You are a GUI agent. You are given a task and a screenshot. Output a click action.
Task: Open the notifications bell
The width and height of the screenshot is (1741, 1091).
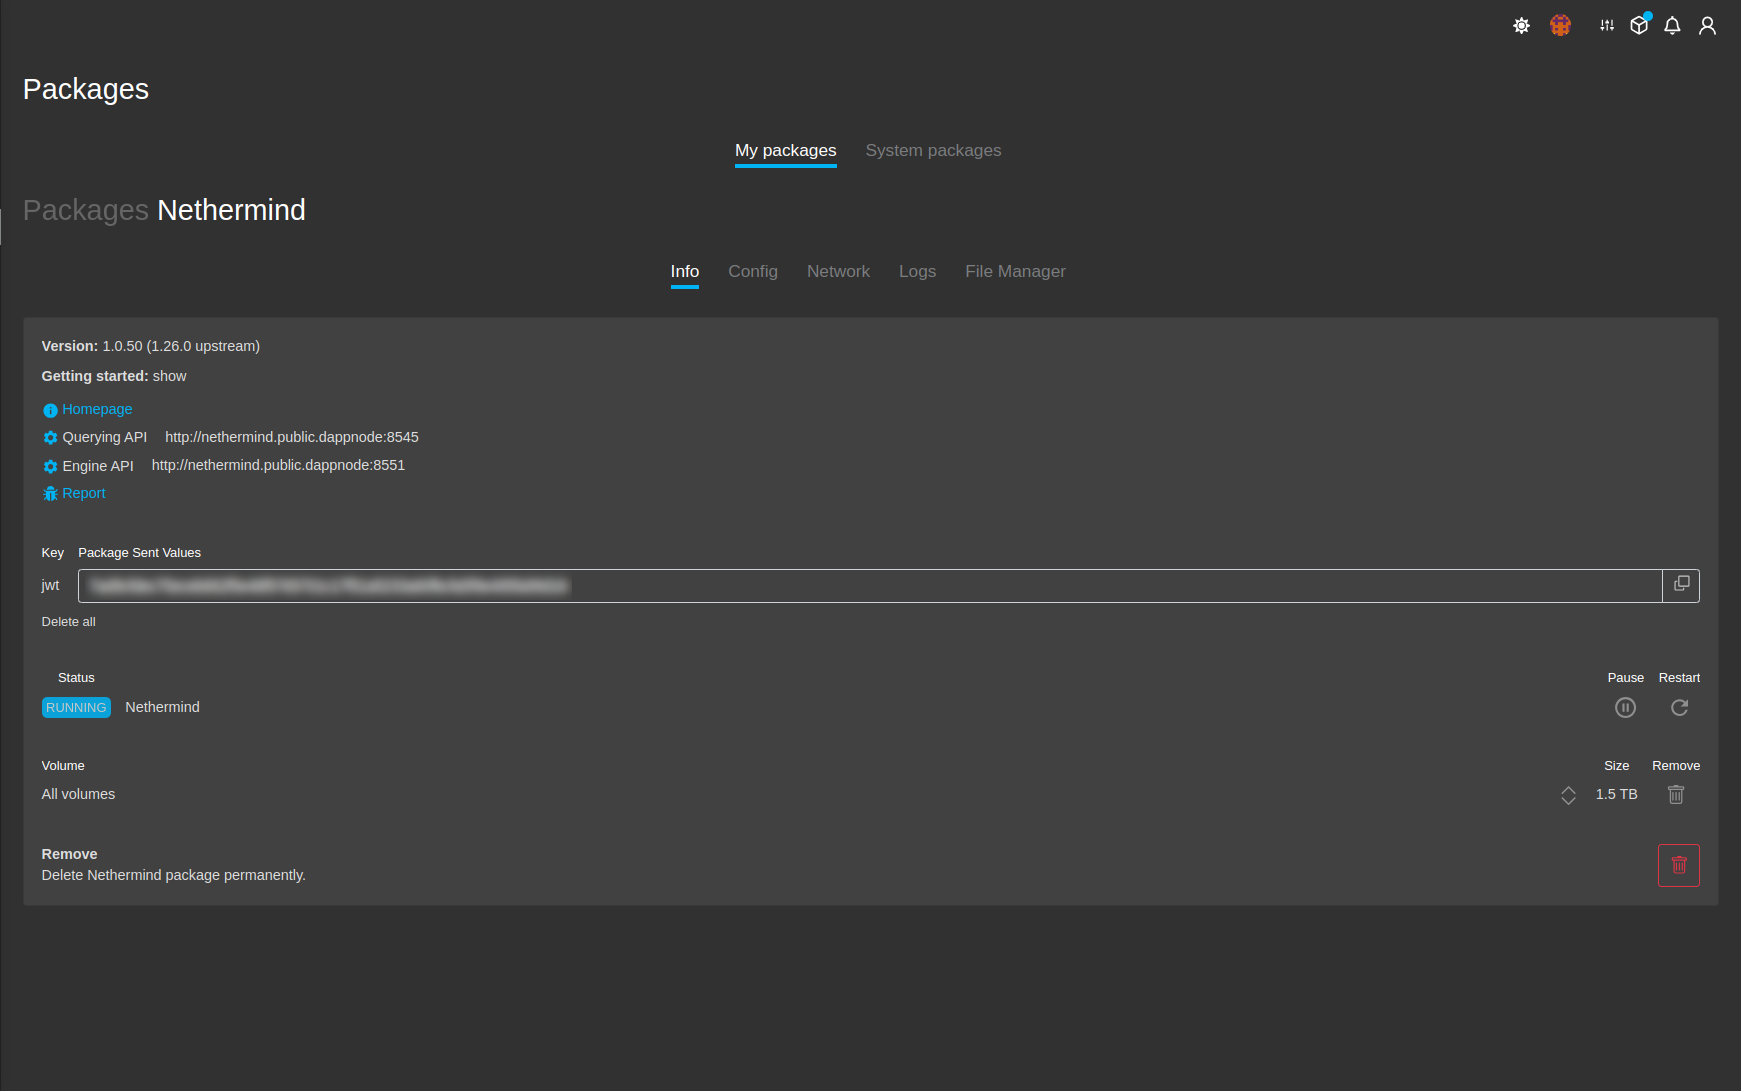tap(1672, 26)
